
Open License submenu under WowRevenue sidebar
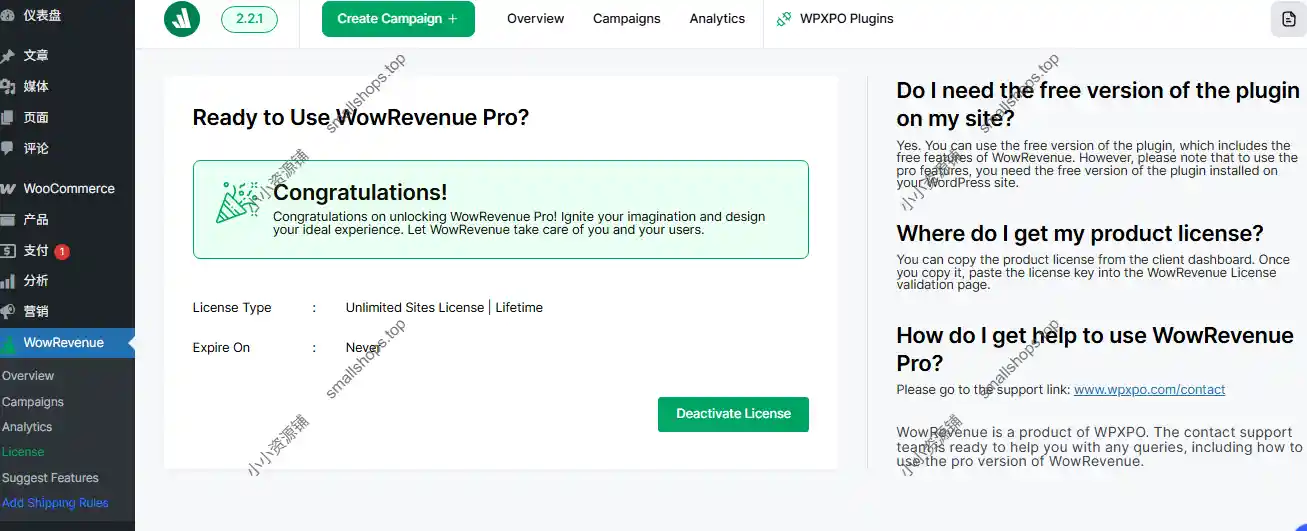click(x=23, y=452)
